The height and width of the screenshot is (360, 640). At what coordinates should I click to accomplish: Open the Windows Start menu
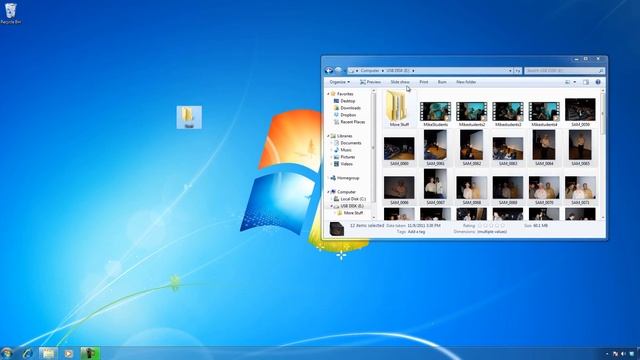pyautogui.click(x=7, y=353)
